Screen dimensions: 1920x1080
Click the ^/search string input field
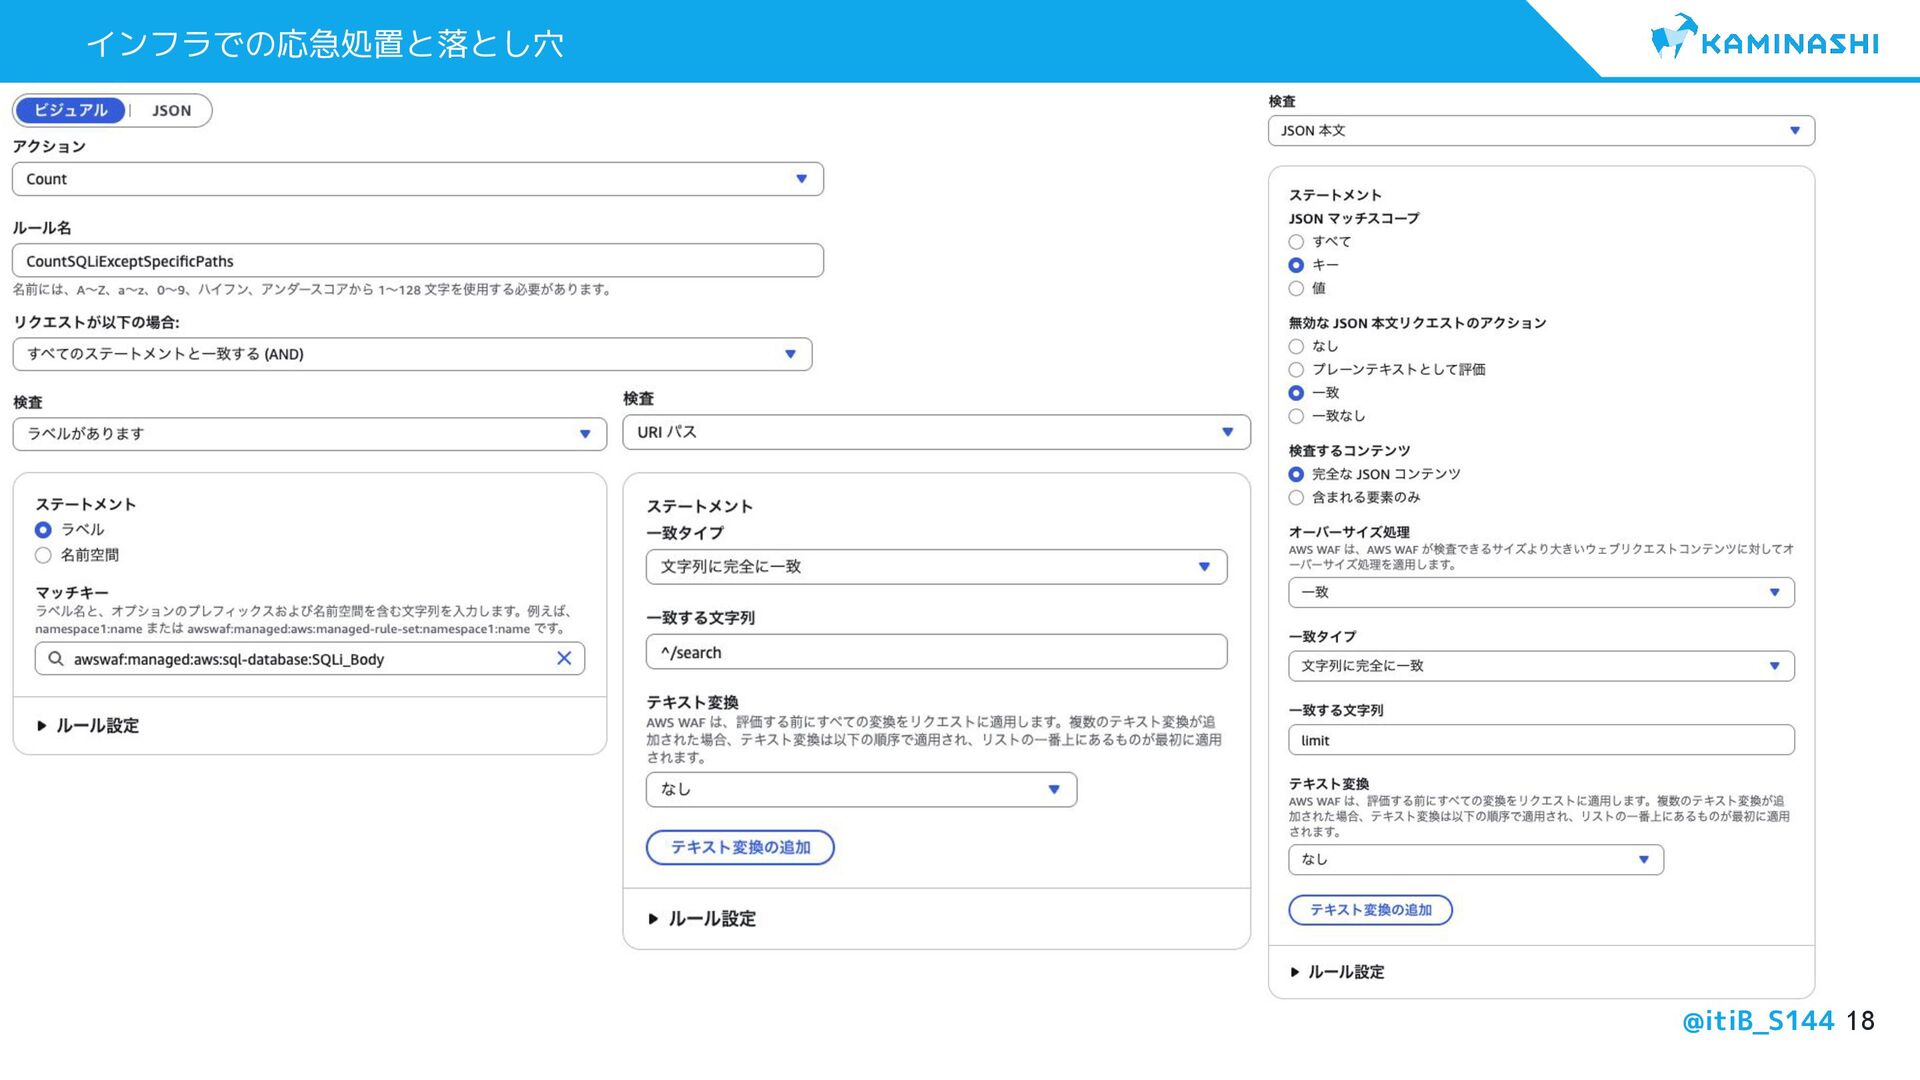click(935, 652)
